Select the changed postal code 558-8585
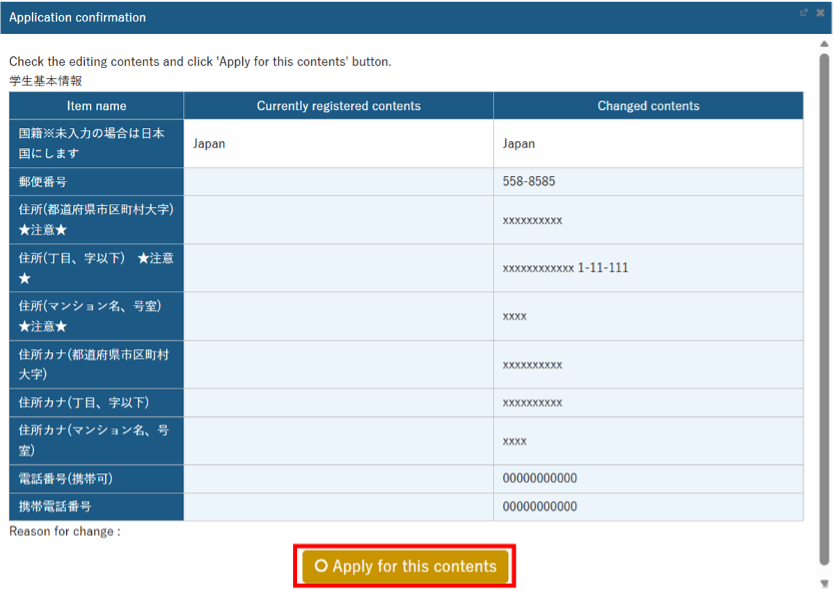Viewport: 835px width, 591px height. click(529, 182)
